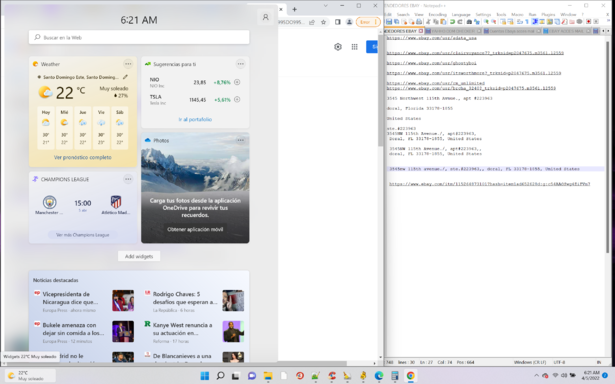Click the green Undo arrow in Notepad++

(452, 22)
